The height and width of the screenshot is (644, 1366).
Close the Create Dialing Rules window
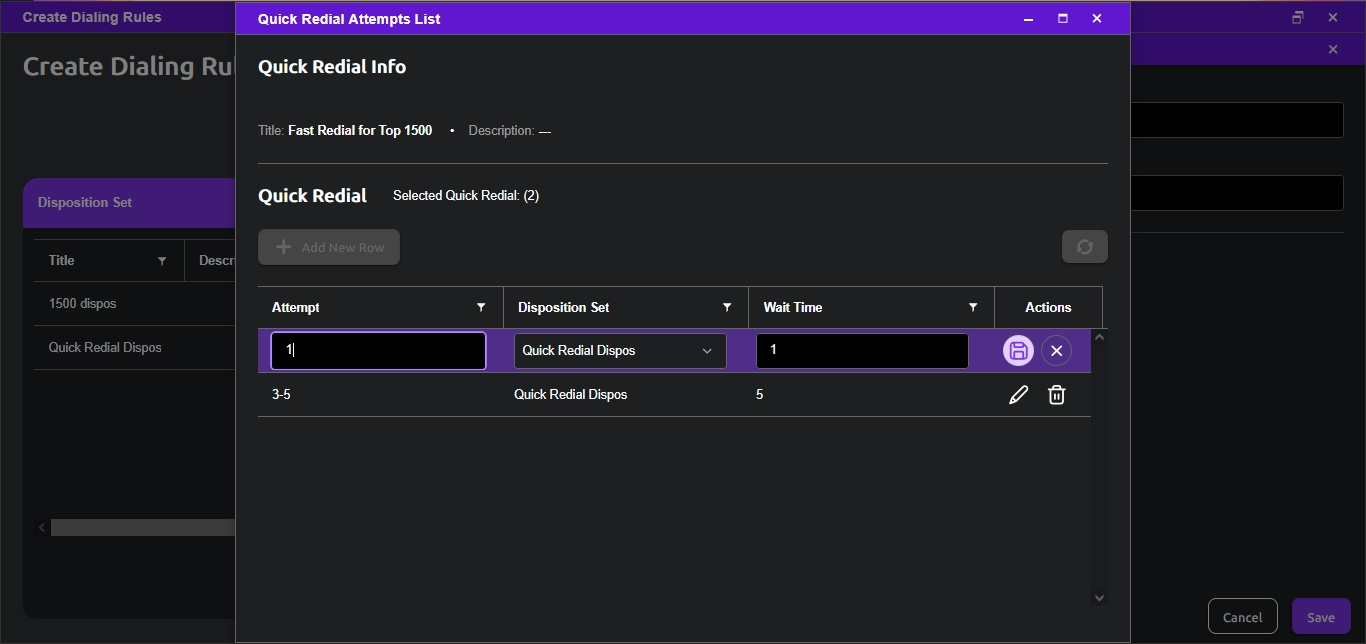[1333, 17]
